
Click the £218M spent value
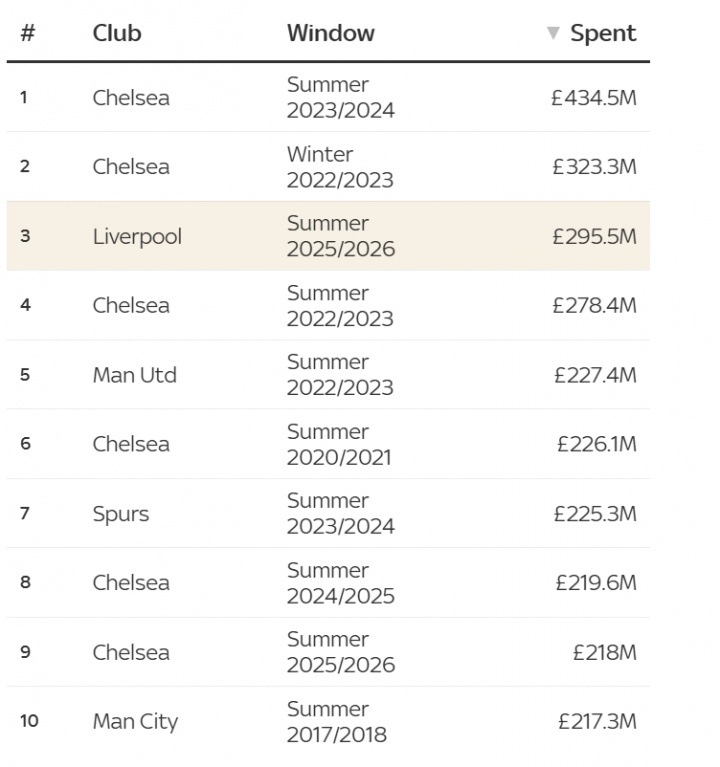(x=604, y=652)
